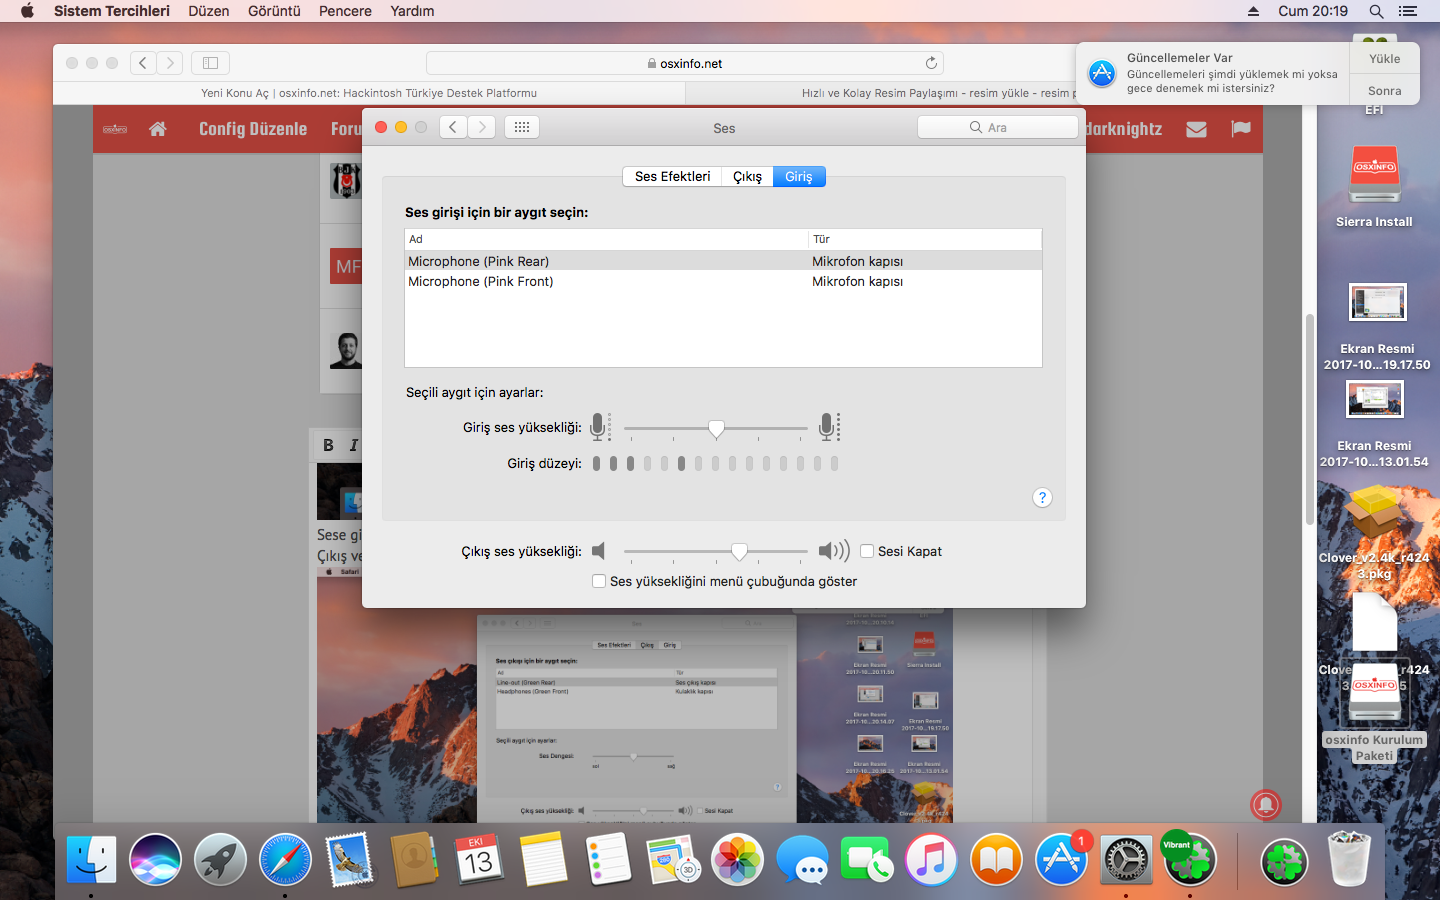The image size is (1440, 900).
Task: Click the Ara search field
Action: point(997,127)
